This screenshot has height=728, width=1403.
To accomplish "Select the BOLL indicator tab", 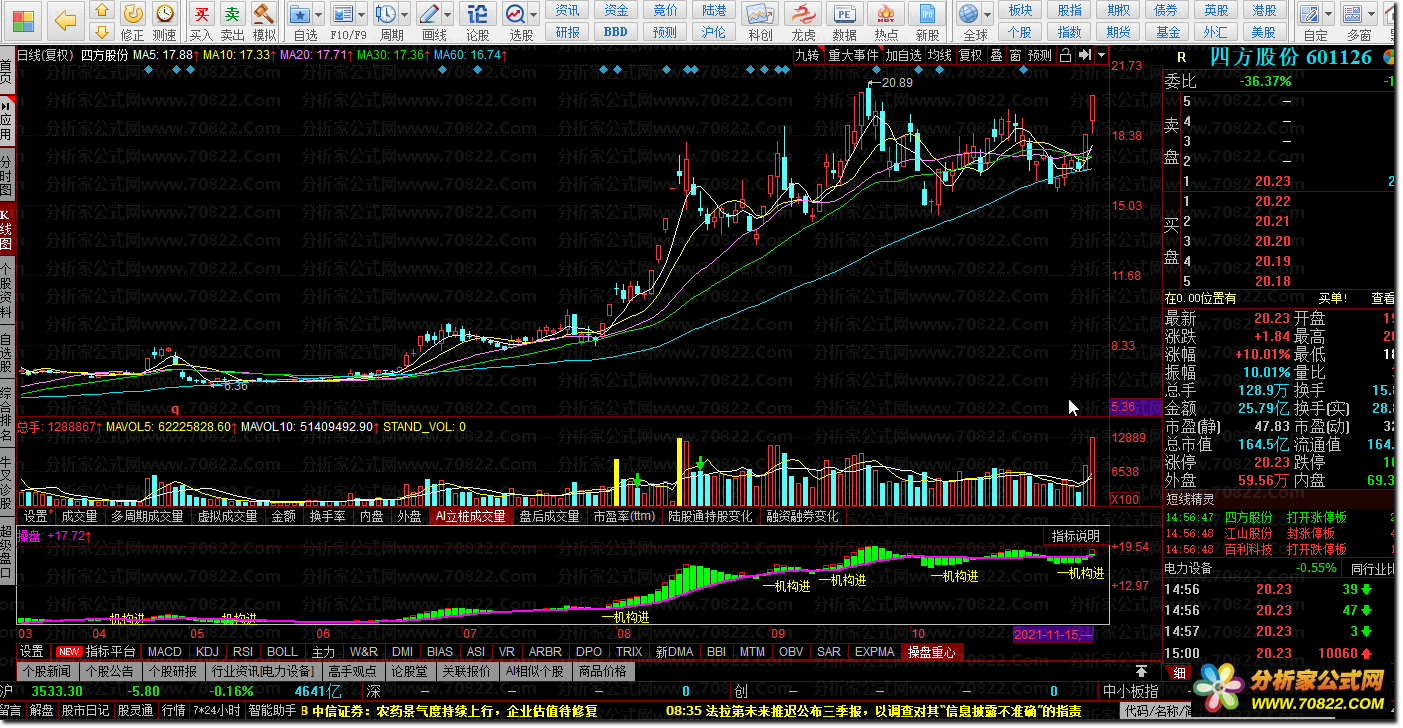I will pos(283,652).
